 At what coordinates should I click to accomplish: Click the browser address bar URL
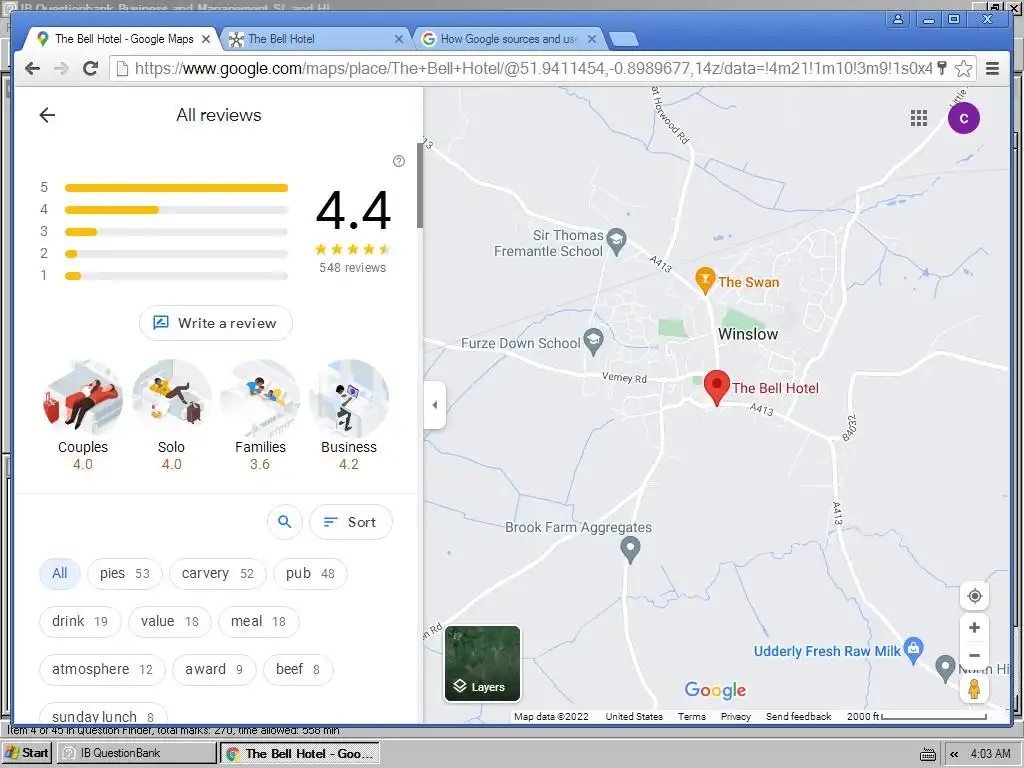pos(533,68)
